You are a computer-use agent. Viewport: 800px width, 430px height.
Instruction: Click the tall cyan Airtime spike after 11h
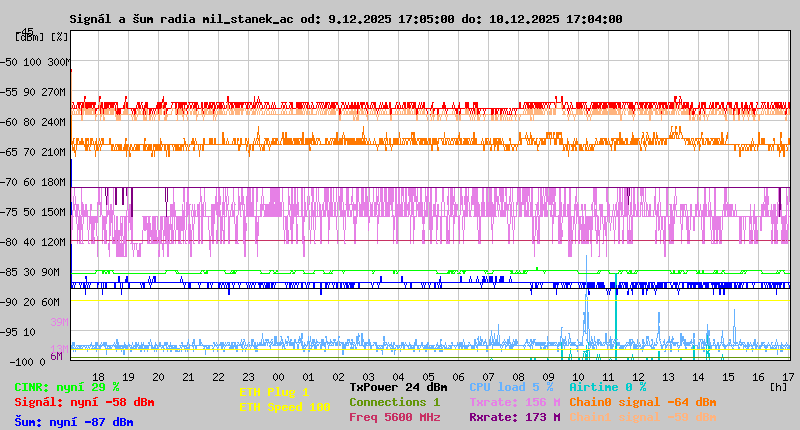point(616,316)
